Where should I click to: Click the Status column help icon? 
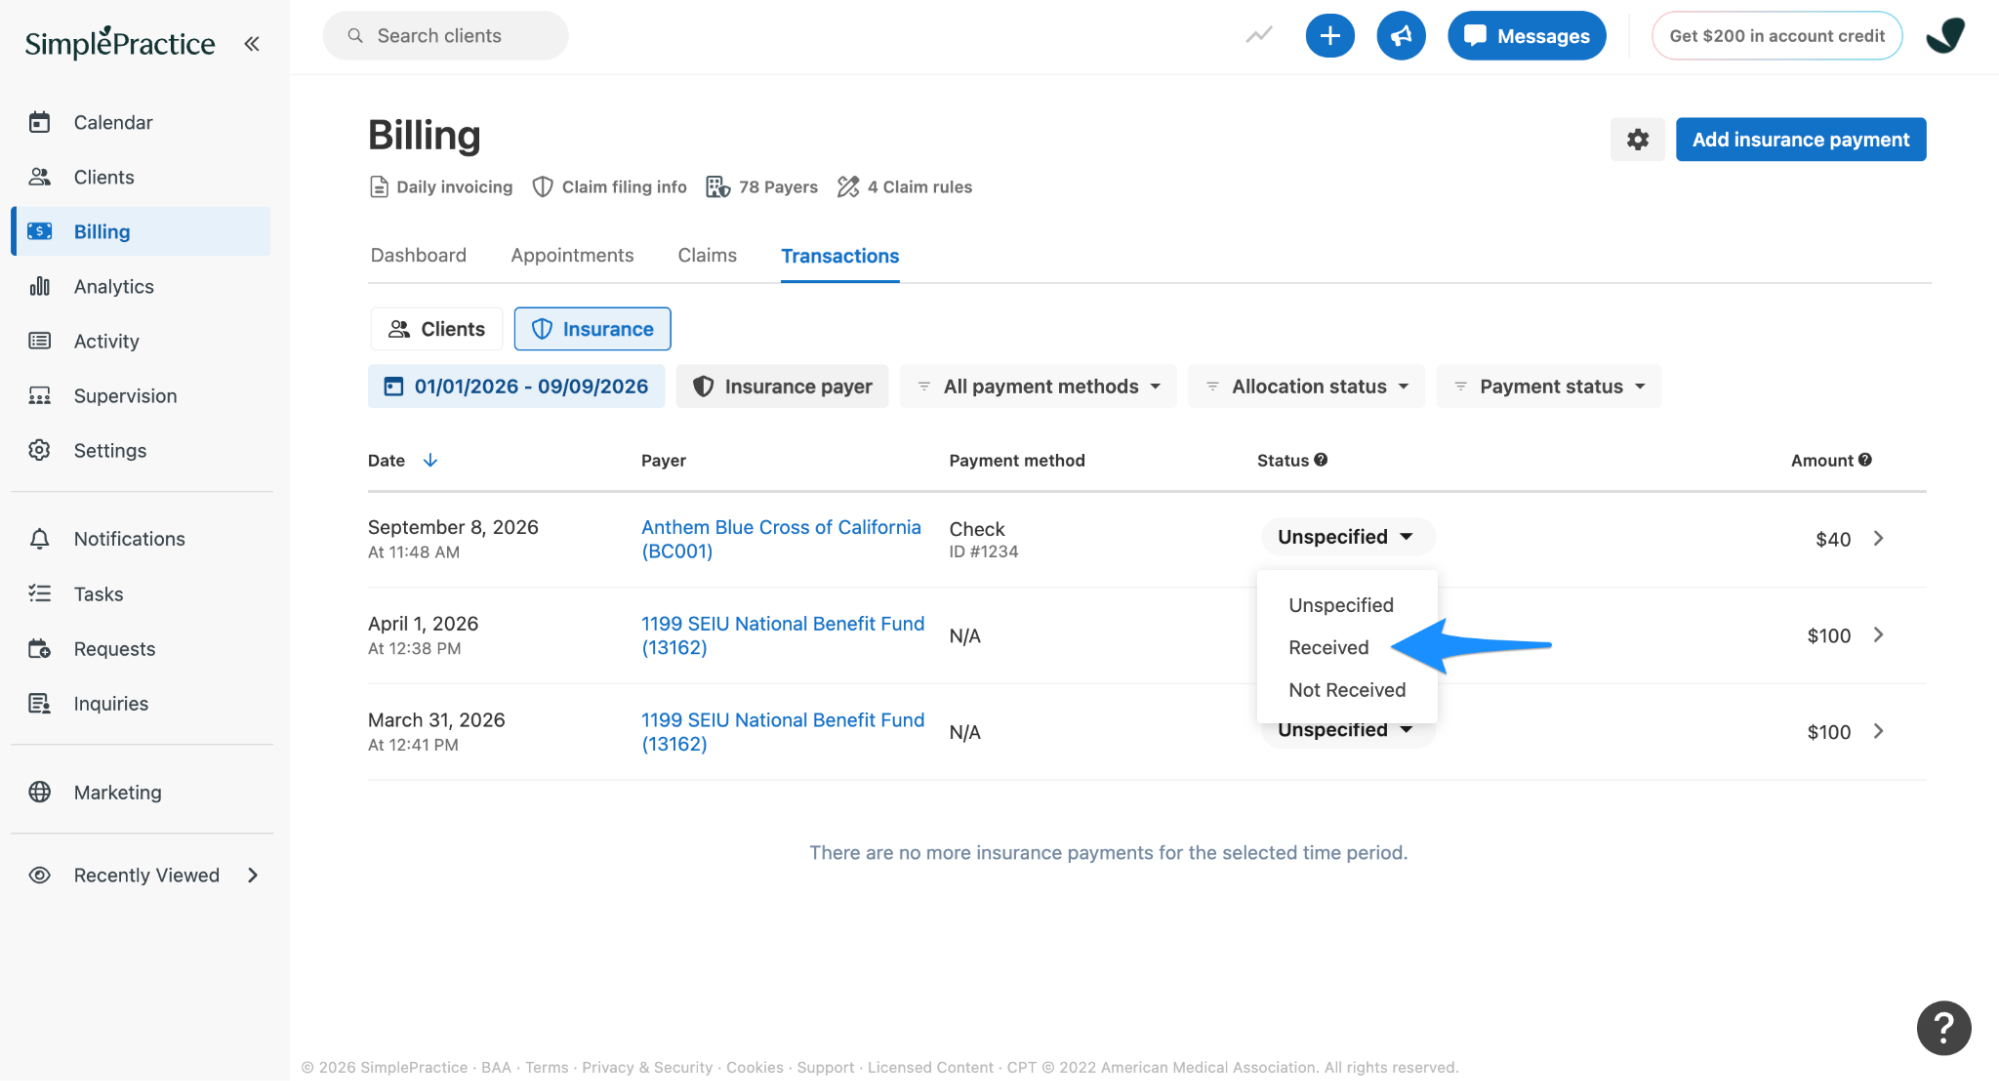click(x=1321, y=460)
